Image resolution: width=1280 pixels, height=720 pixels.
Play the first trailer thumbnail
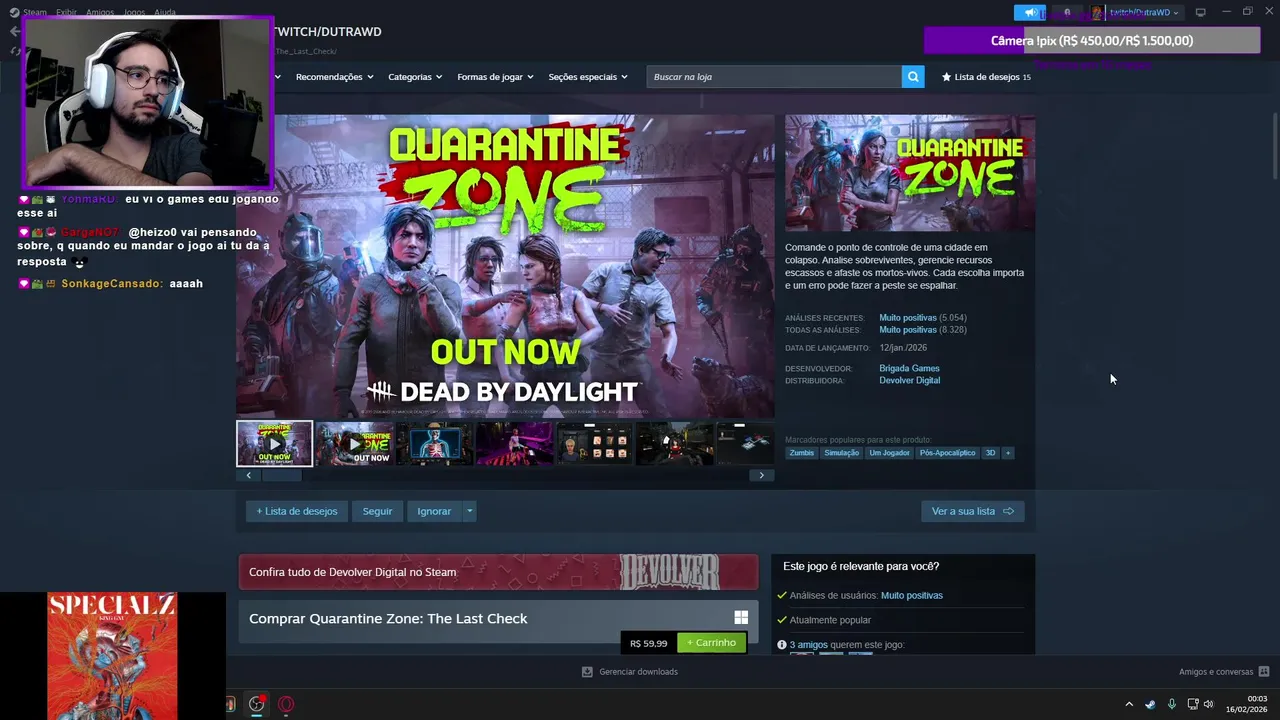tap(274, 443)
